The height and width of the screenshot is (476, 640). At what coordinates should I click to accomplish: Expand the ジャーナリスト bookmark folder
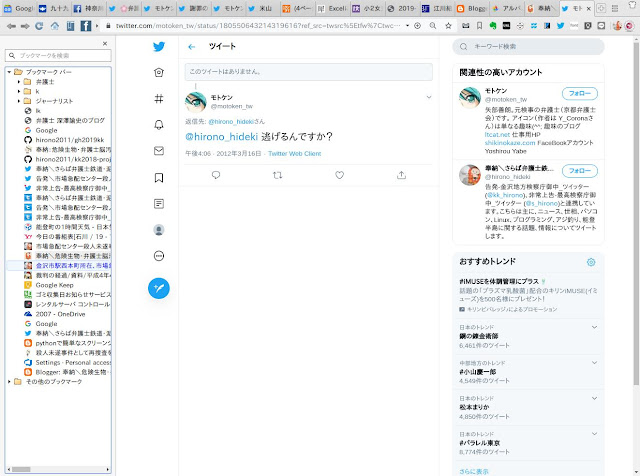click(19, 101)
